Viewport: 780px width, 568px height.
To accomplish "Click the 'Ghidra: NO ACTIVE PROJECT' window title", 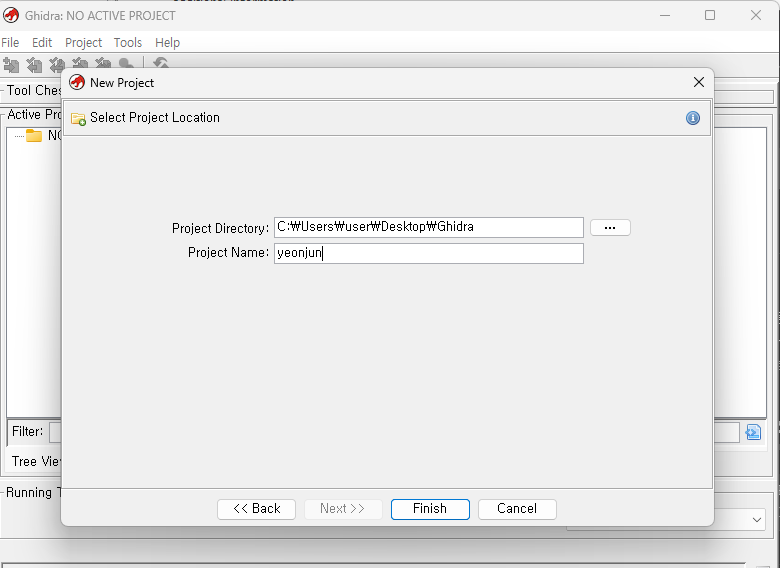I will pyautogui.click(x=100, y=16).
